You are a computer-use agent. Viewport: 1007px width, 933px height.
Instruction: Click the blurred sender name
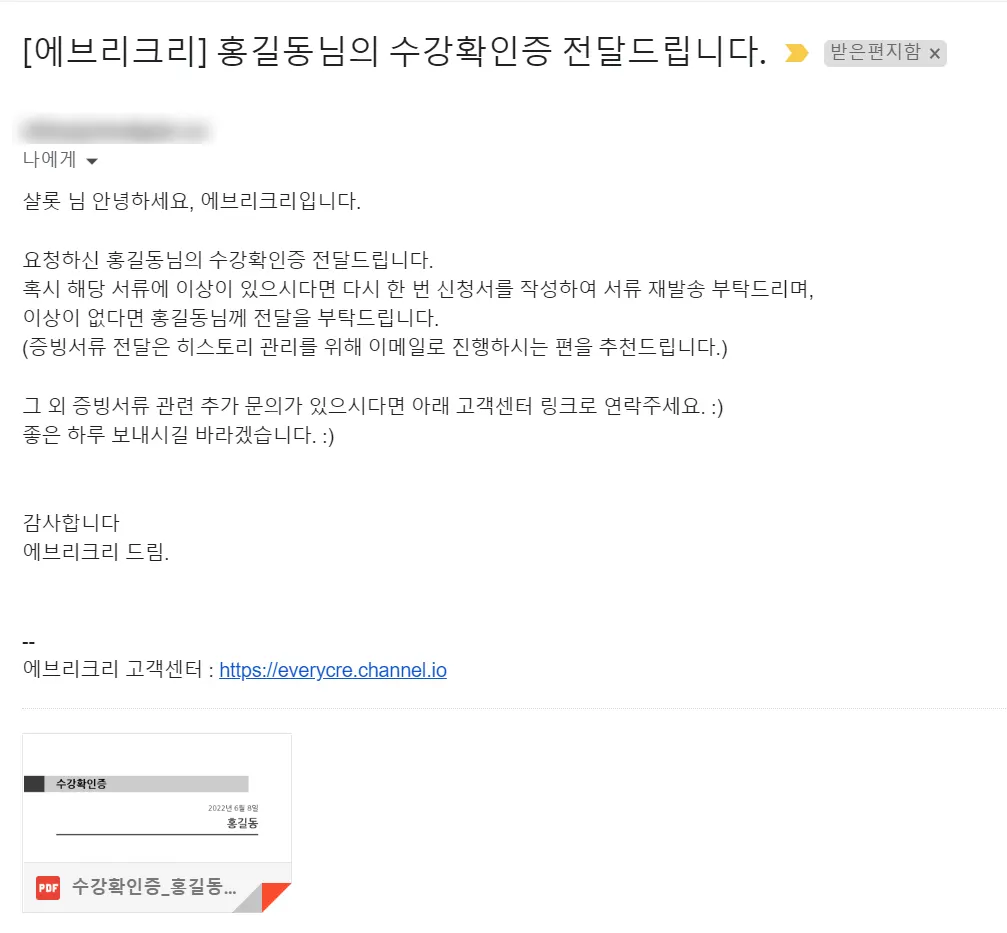tap(115, 130)
